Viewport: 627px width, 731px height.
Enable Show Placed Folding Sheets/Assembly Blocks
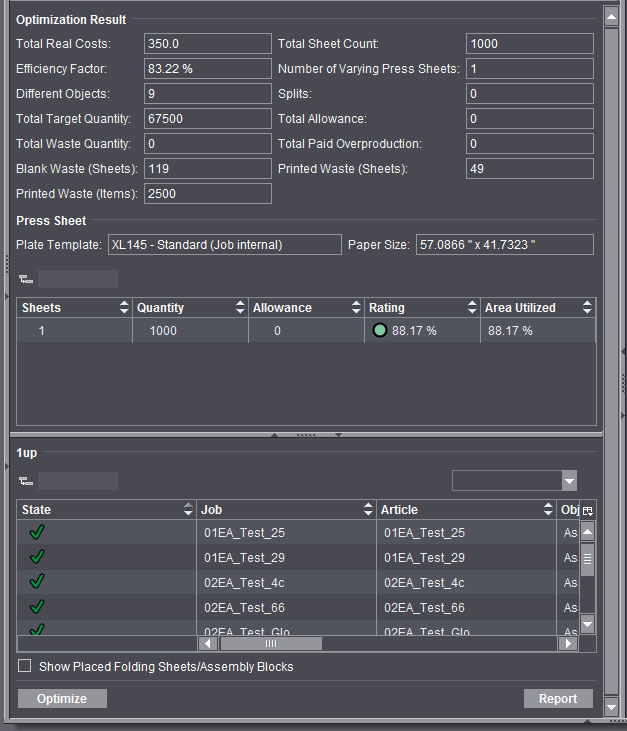pos(25,666)
